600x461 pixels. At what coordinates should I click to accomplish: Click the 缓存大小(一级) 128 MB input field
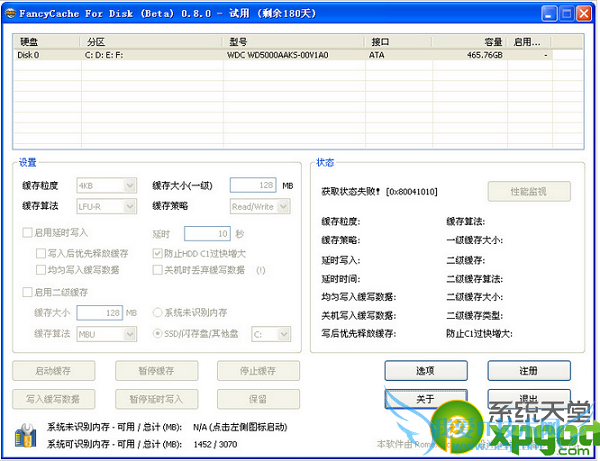253,185
